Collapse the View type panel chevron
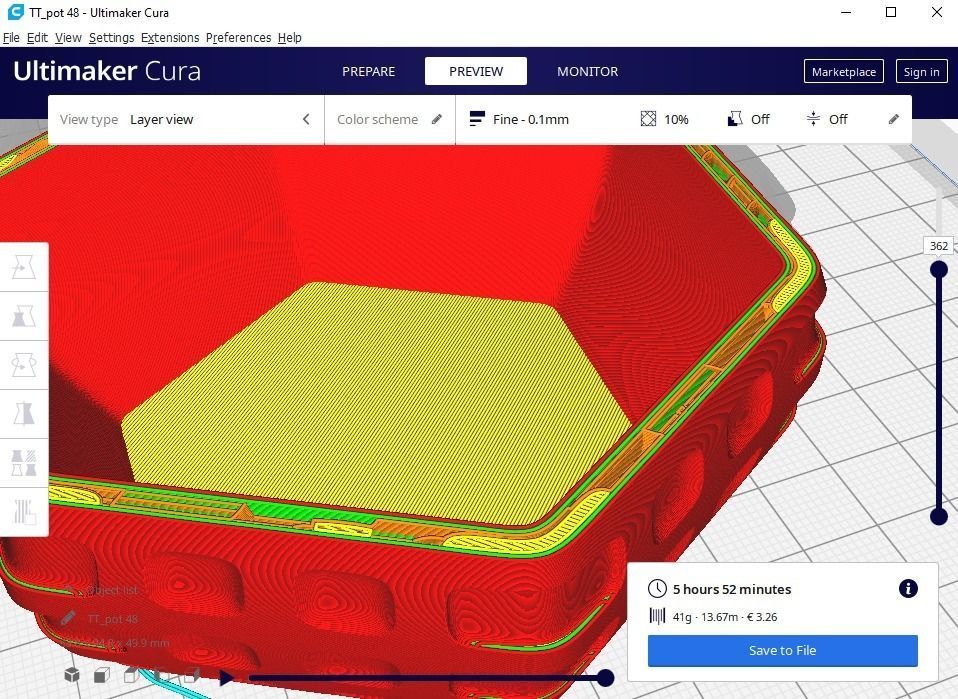This screenshot has height=699, width=958. pyautogui.click(x=306, y=119)
